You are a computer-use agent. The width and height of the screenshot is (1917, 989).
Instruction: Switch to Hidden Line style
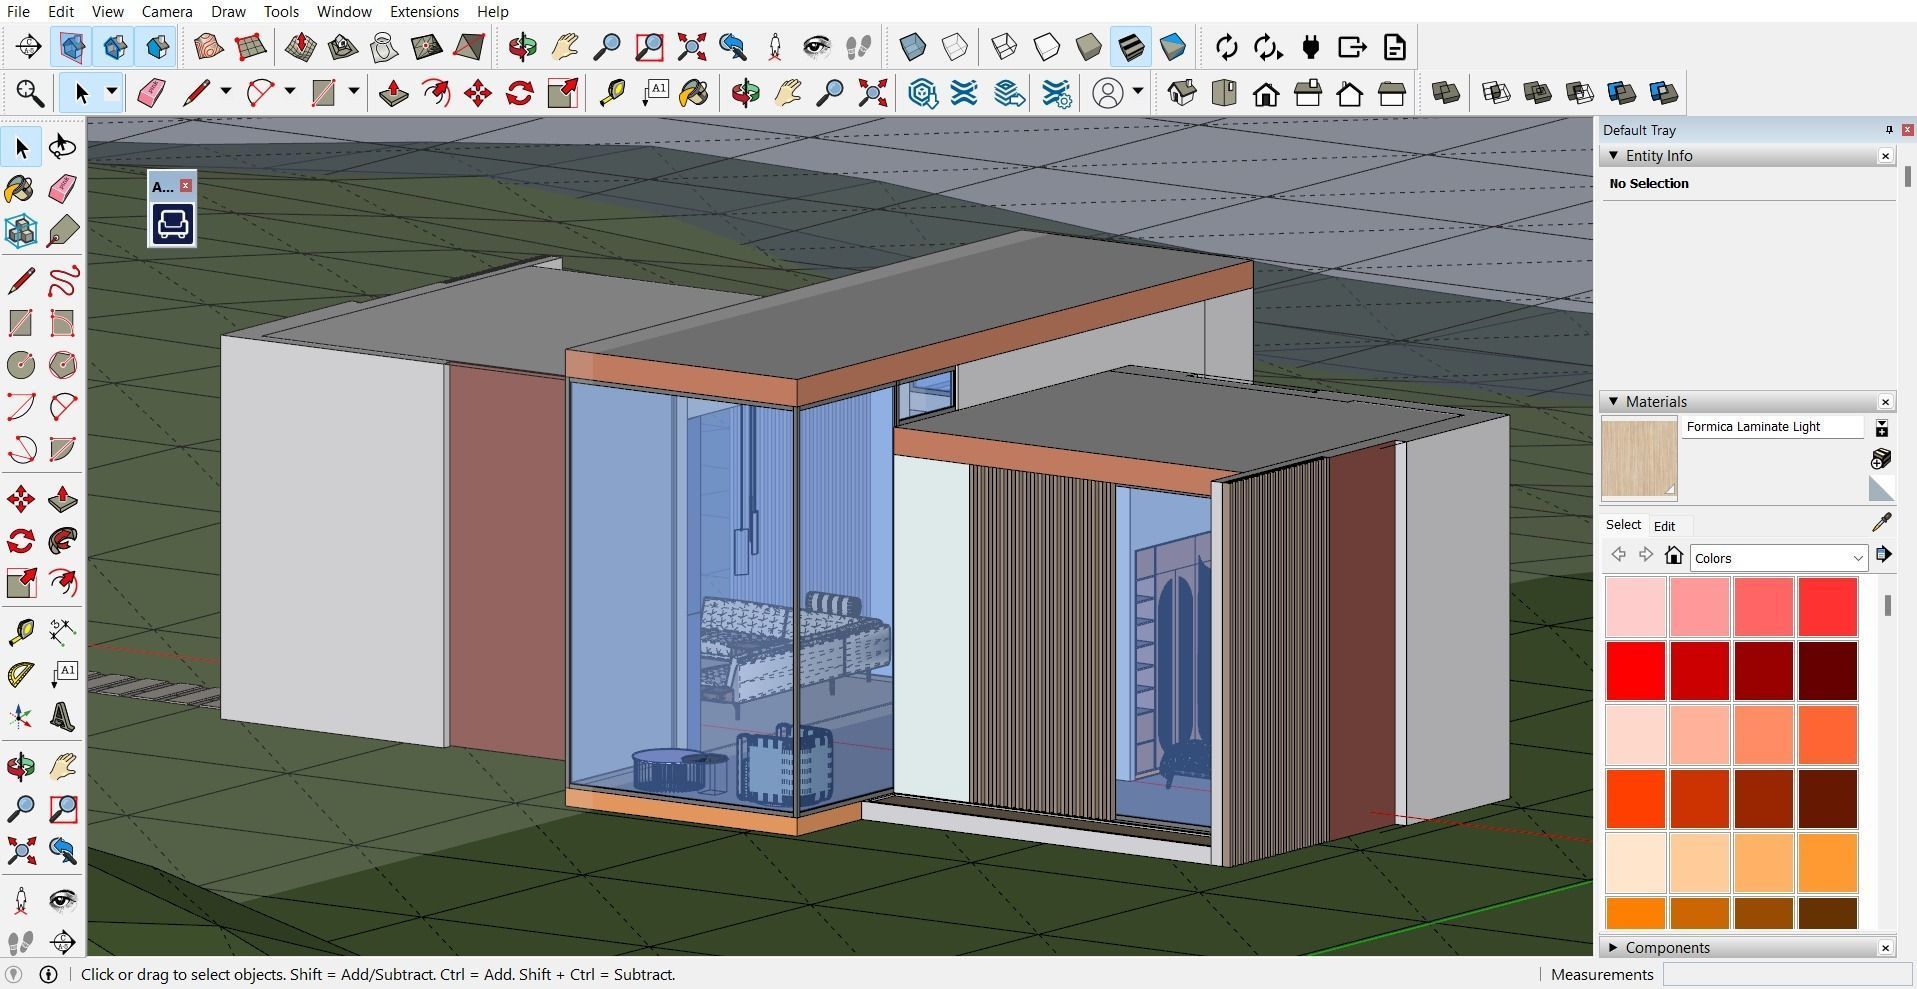click(x=1046, y=47)
